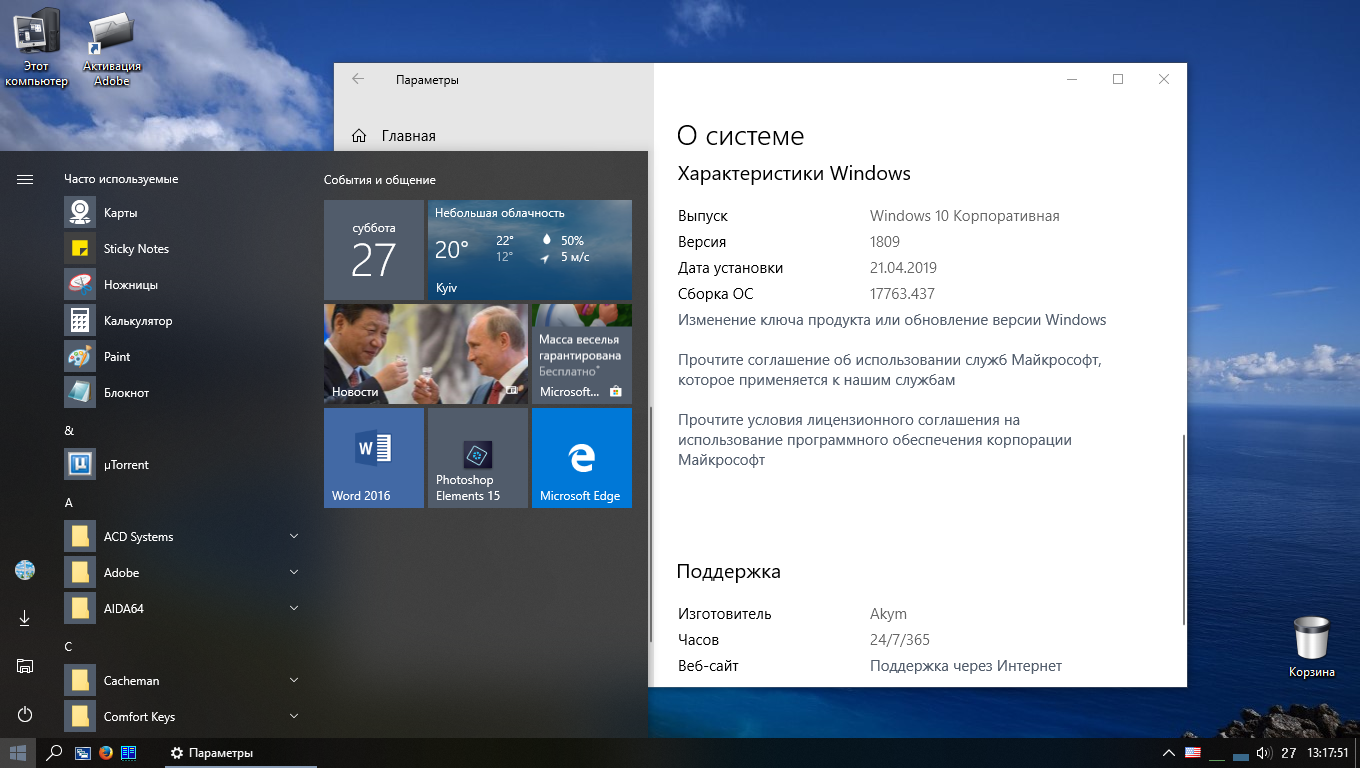The width and height of the screenshot is (1360, 768).
Task: Expand the Adobe folder chevron
Action: click(294, 572)
